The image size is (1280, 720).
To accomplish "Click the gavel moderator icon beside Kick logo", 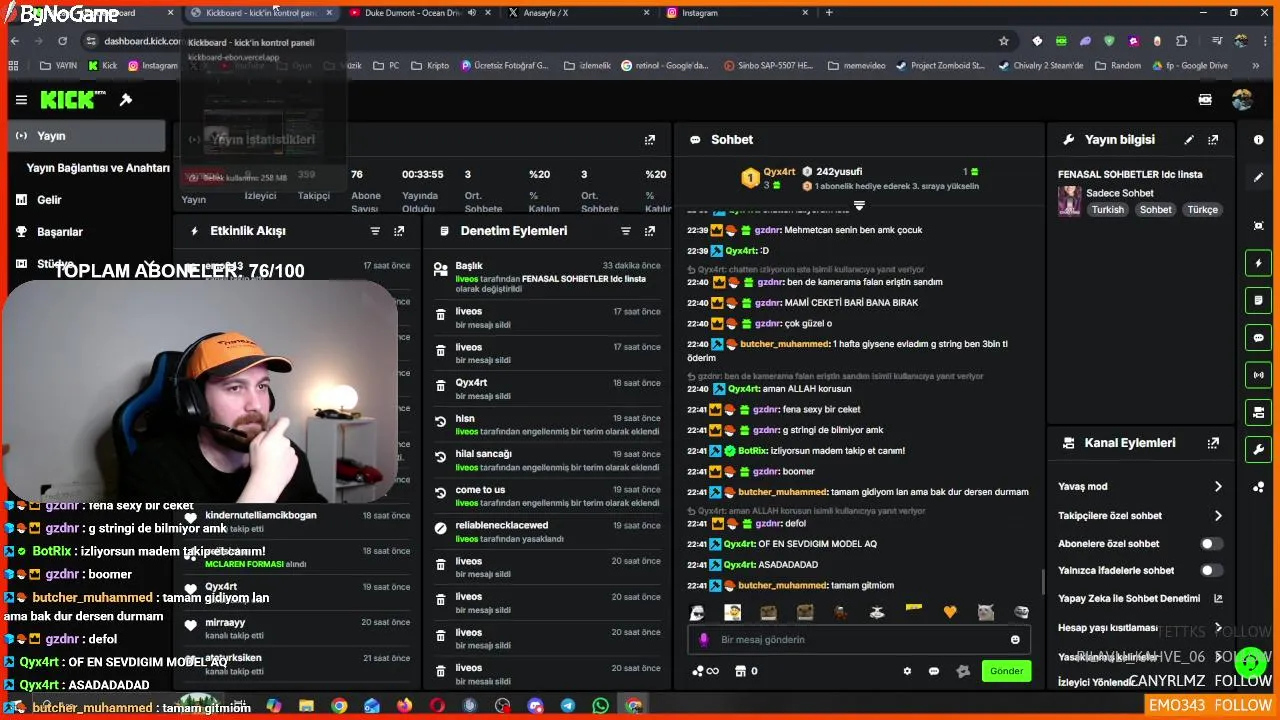I will pos(126,100).
